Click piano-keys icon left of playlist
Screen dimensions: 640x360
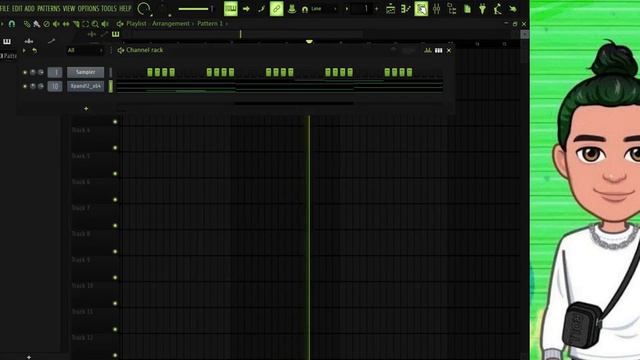click(x=7, y=41)
